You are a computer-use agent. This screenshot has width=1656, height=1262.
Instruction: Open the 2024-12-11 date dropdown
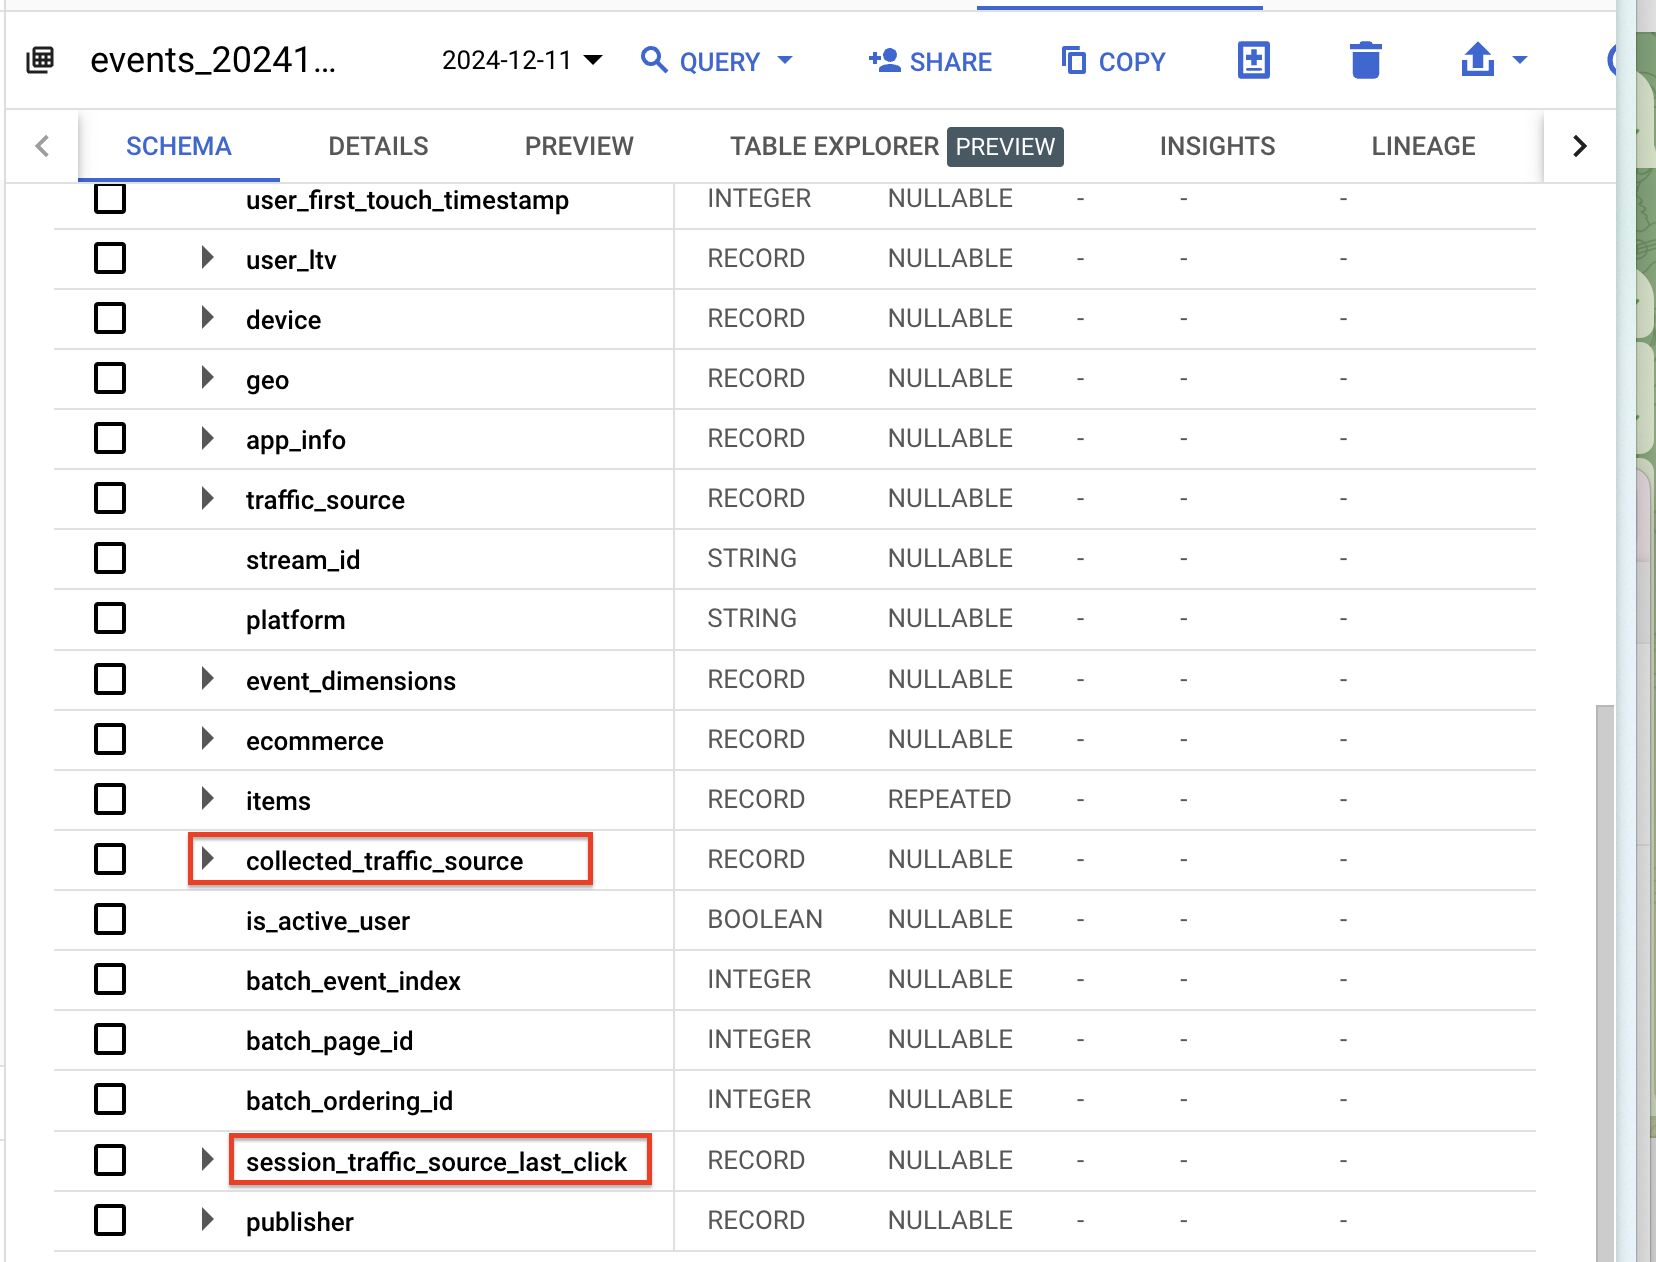(x=521, y=61)
